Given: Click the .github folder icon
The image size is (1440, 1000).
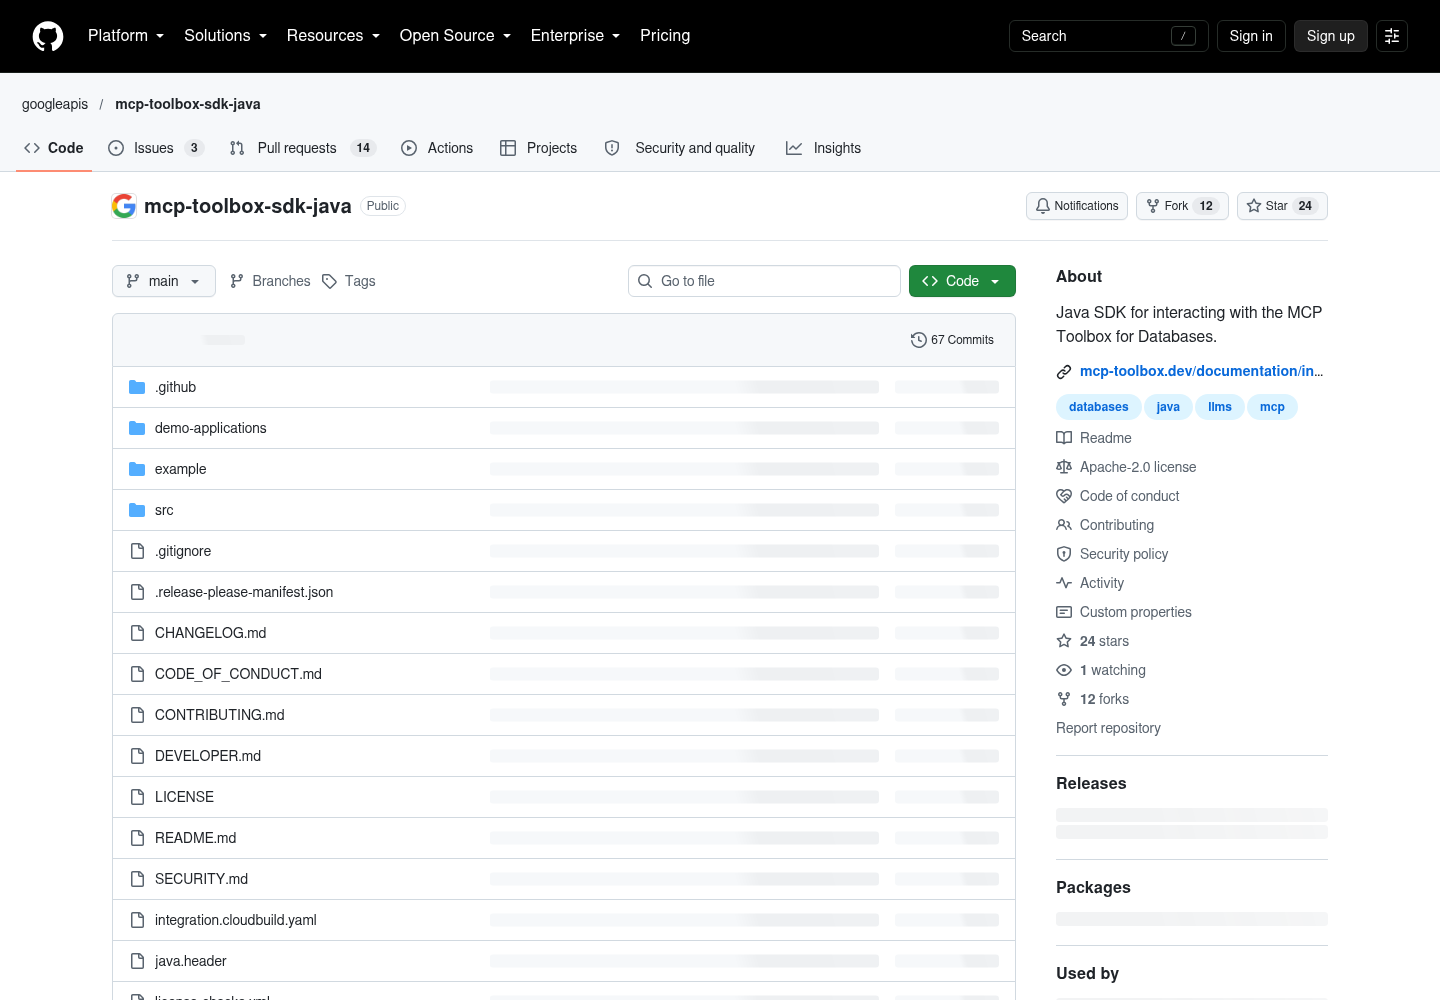Looking at the screenshot, I should [x=137, y=387].
